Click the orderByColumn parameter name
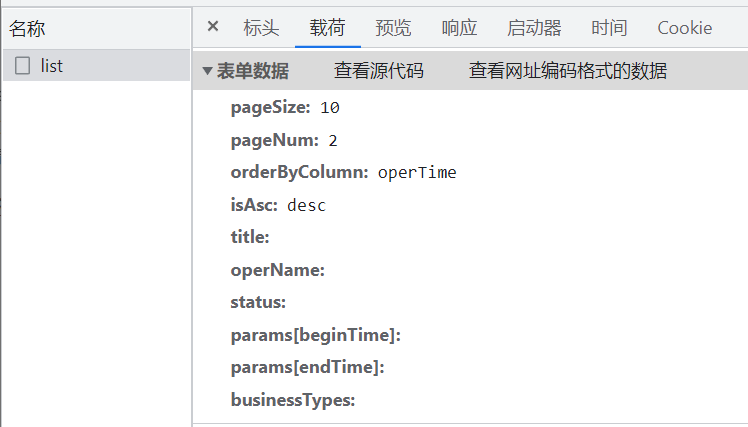Screen dimensions: 748x427 point(300,172)
